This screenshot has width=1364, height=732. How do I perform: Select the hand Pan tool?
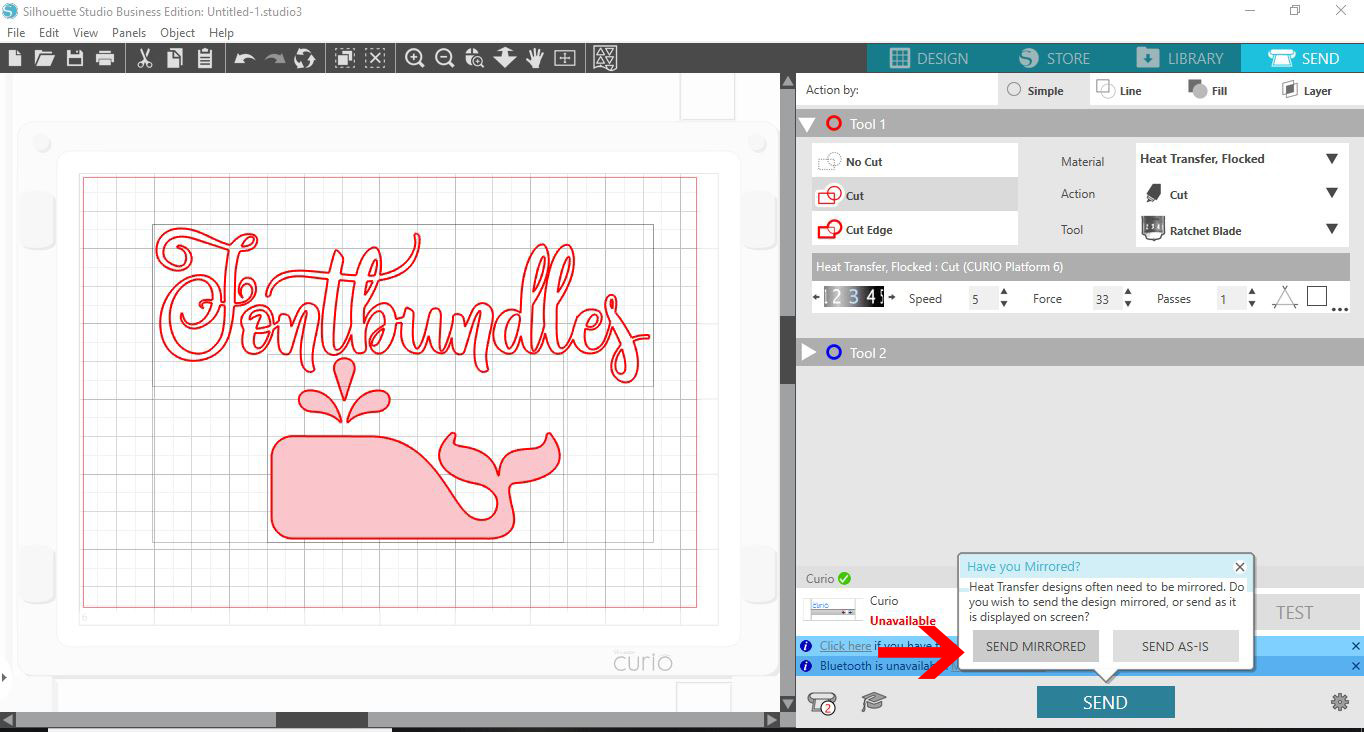click(x=535, y=58)
